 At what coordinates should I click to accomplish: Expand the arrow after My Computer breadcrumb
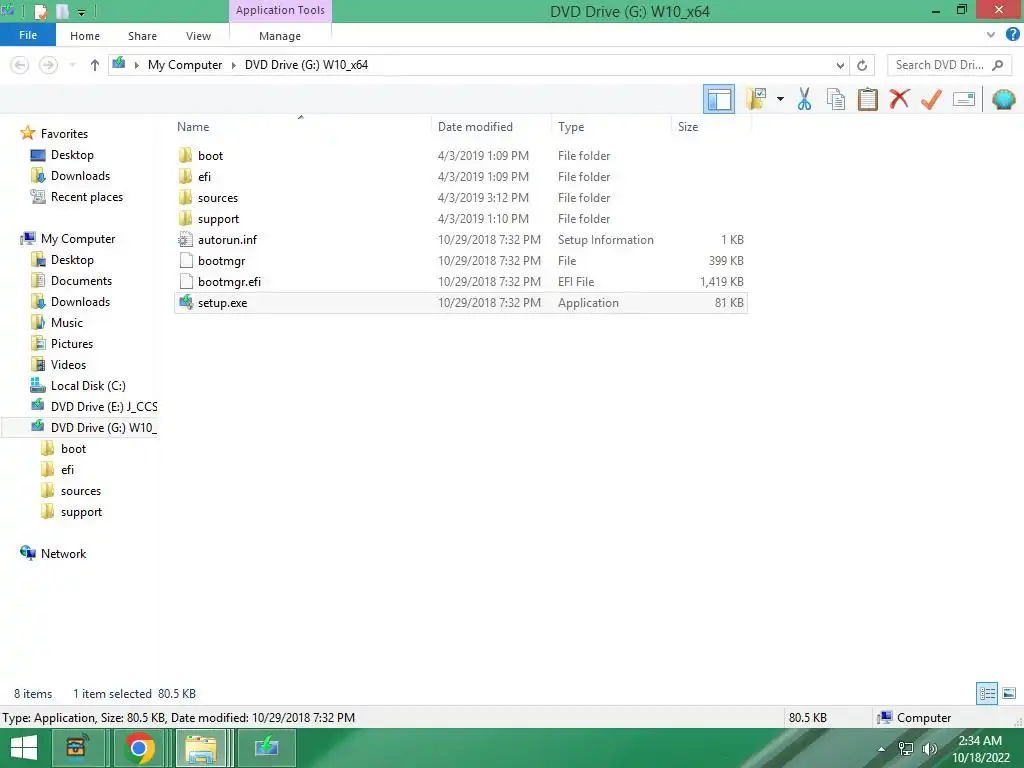tap(233, 65)
